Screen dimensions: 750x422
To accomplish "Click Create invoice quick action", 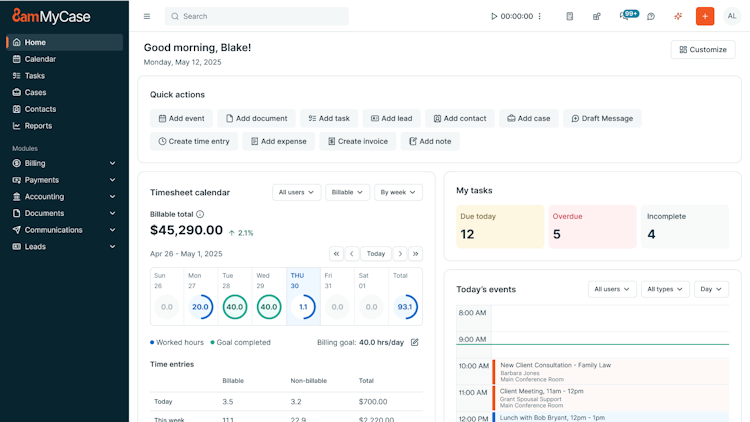I will (358, 141).
